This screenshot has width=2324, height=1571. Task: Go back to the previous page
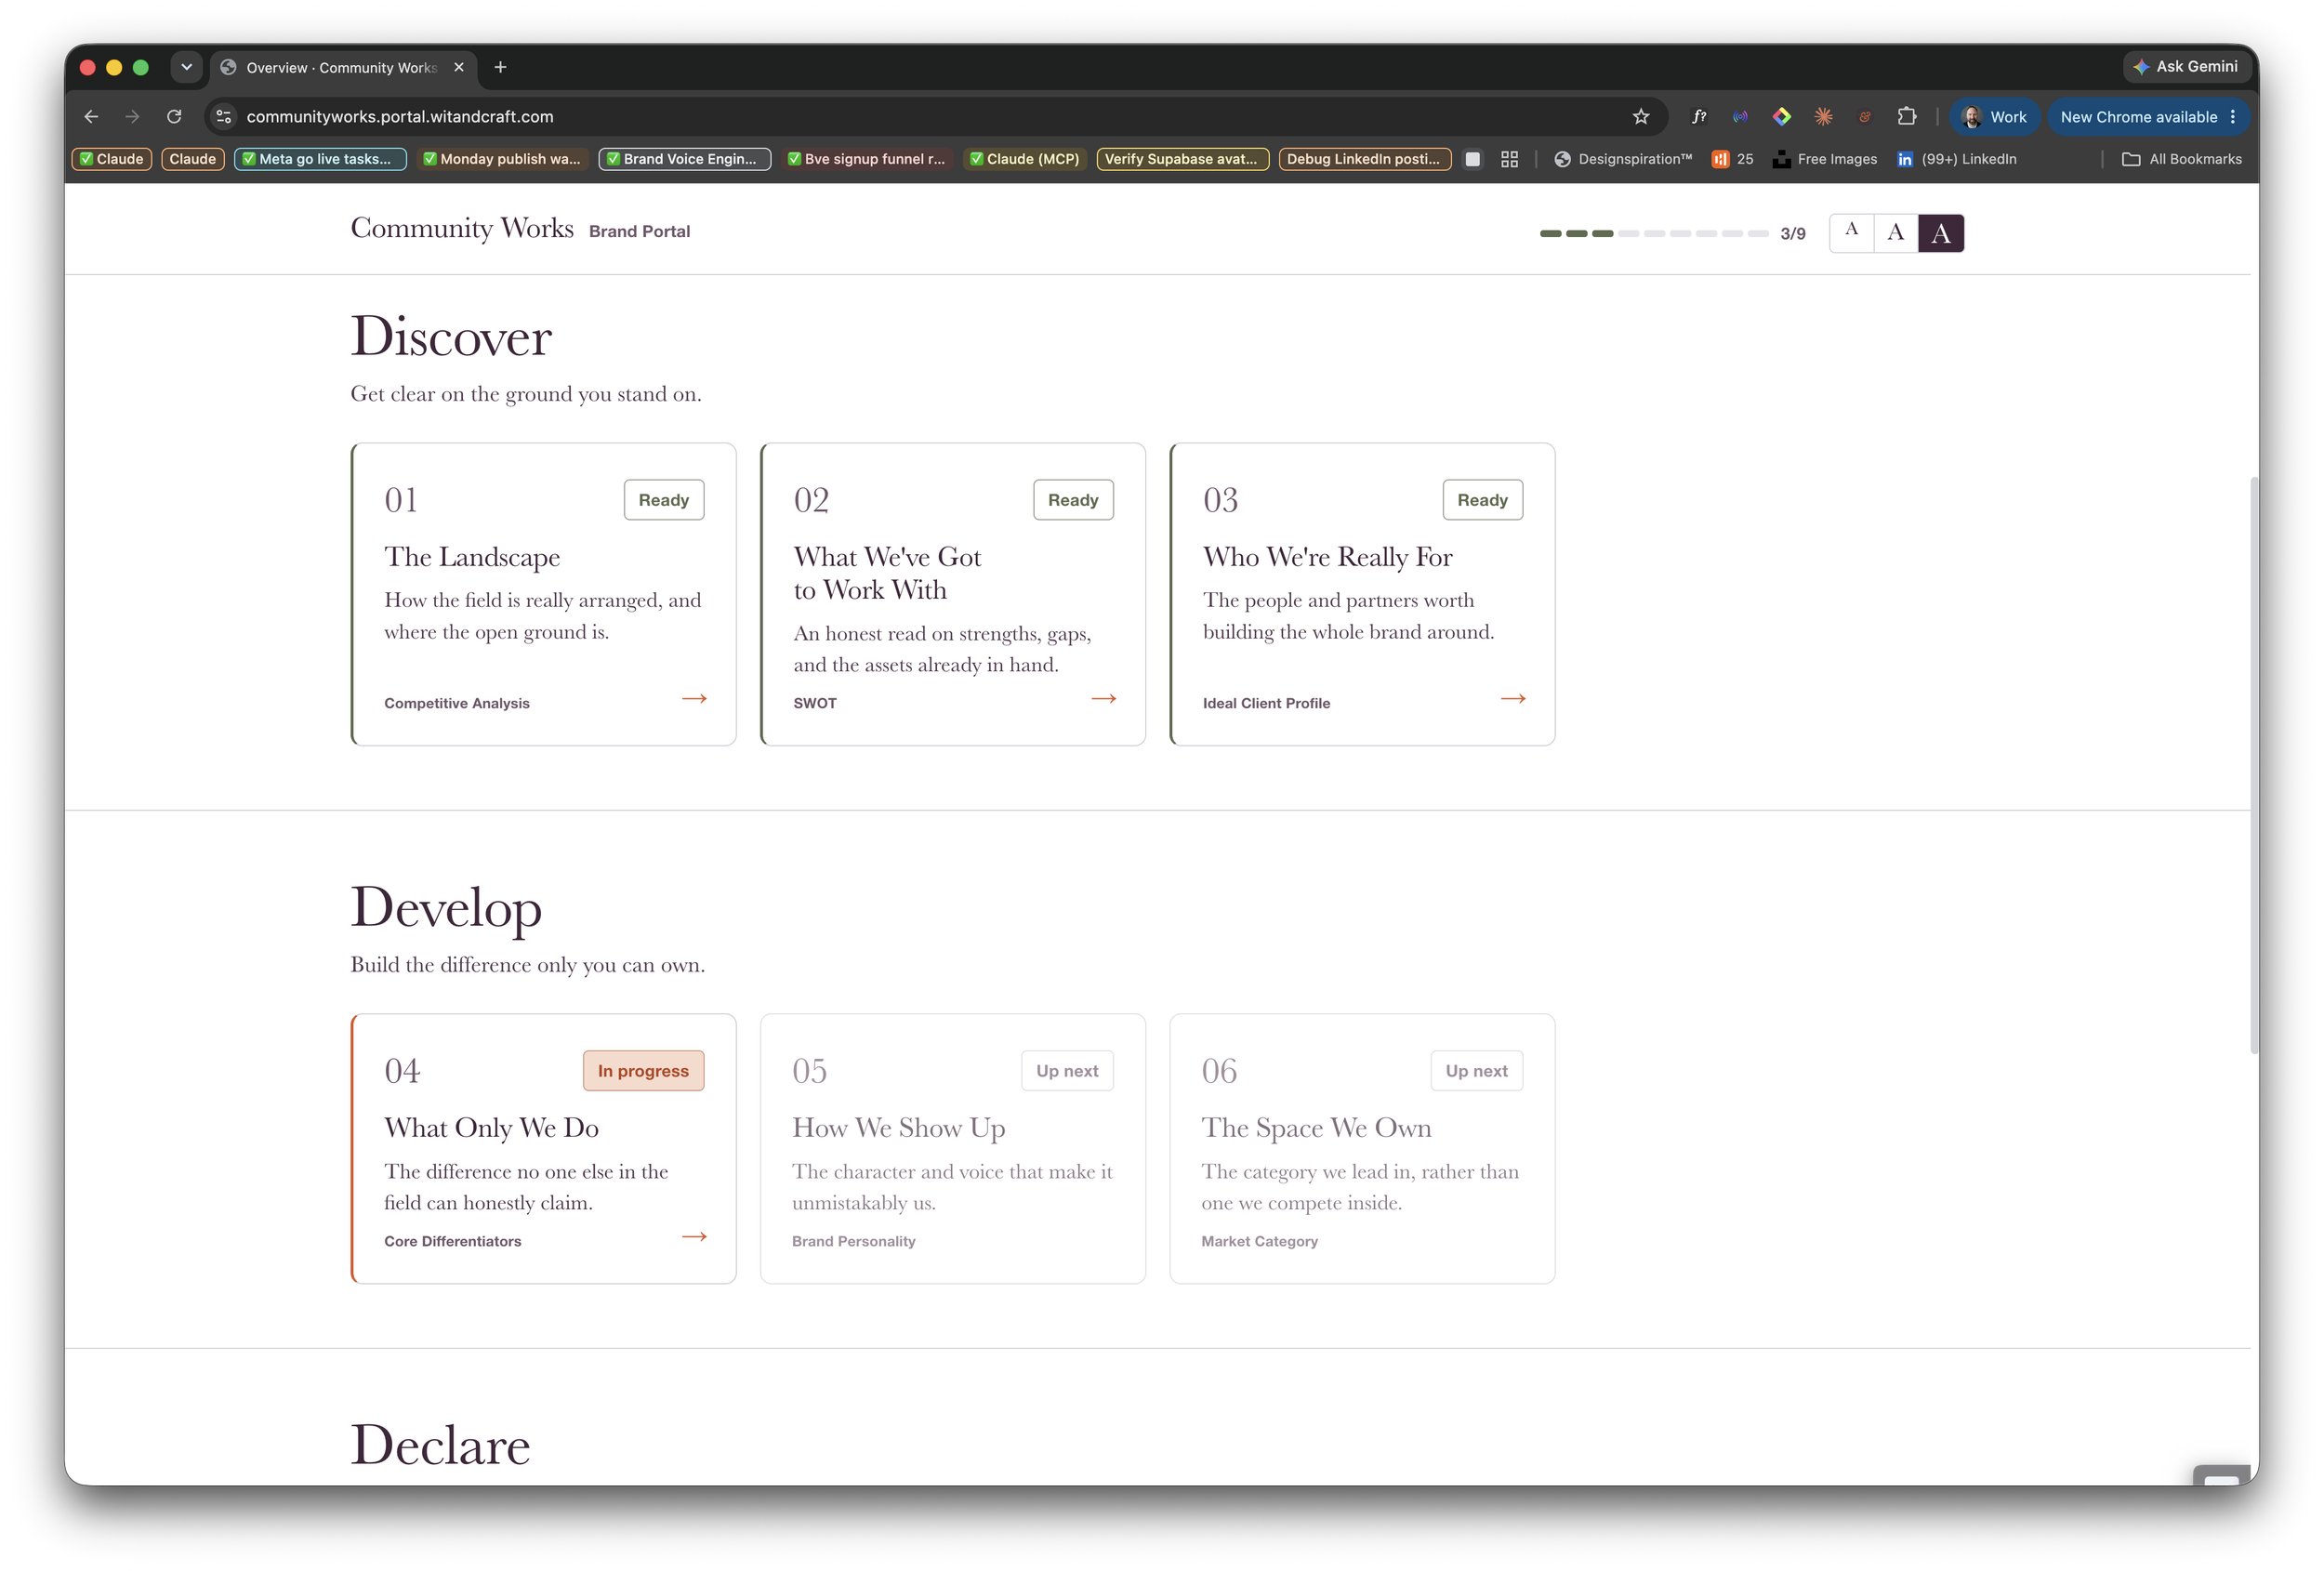[91, 117]
